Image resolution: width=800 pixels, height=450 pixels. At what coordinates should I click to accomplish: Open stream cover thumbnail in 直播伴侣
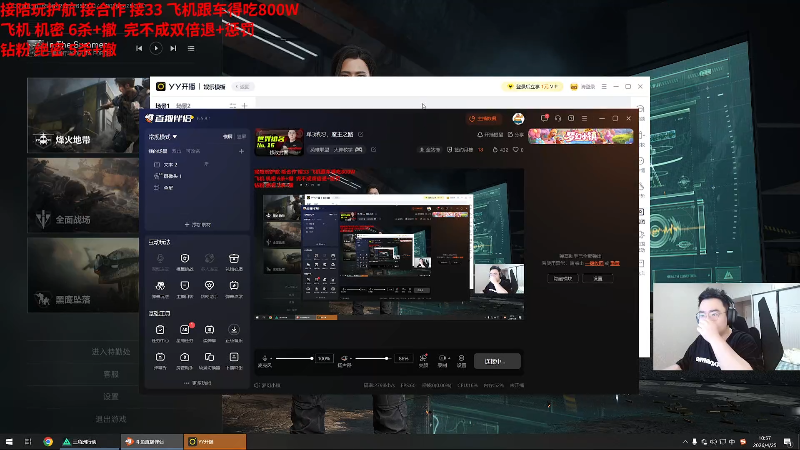[279, 142]
